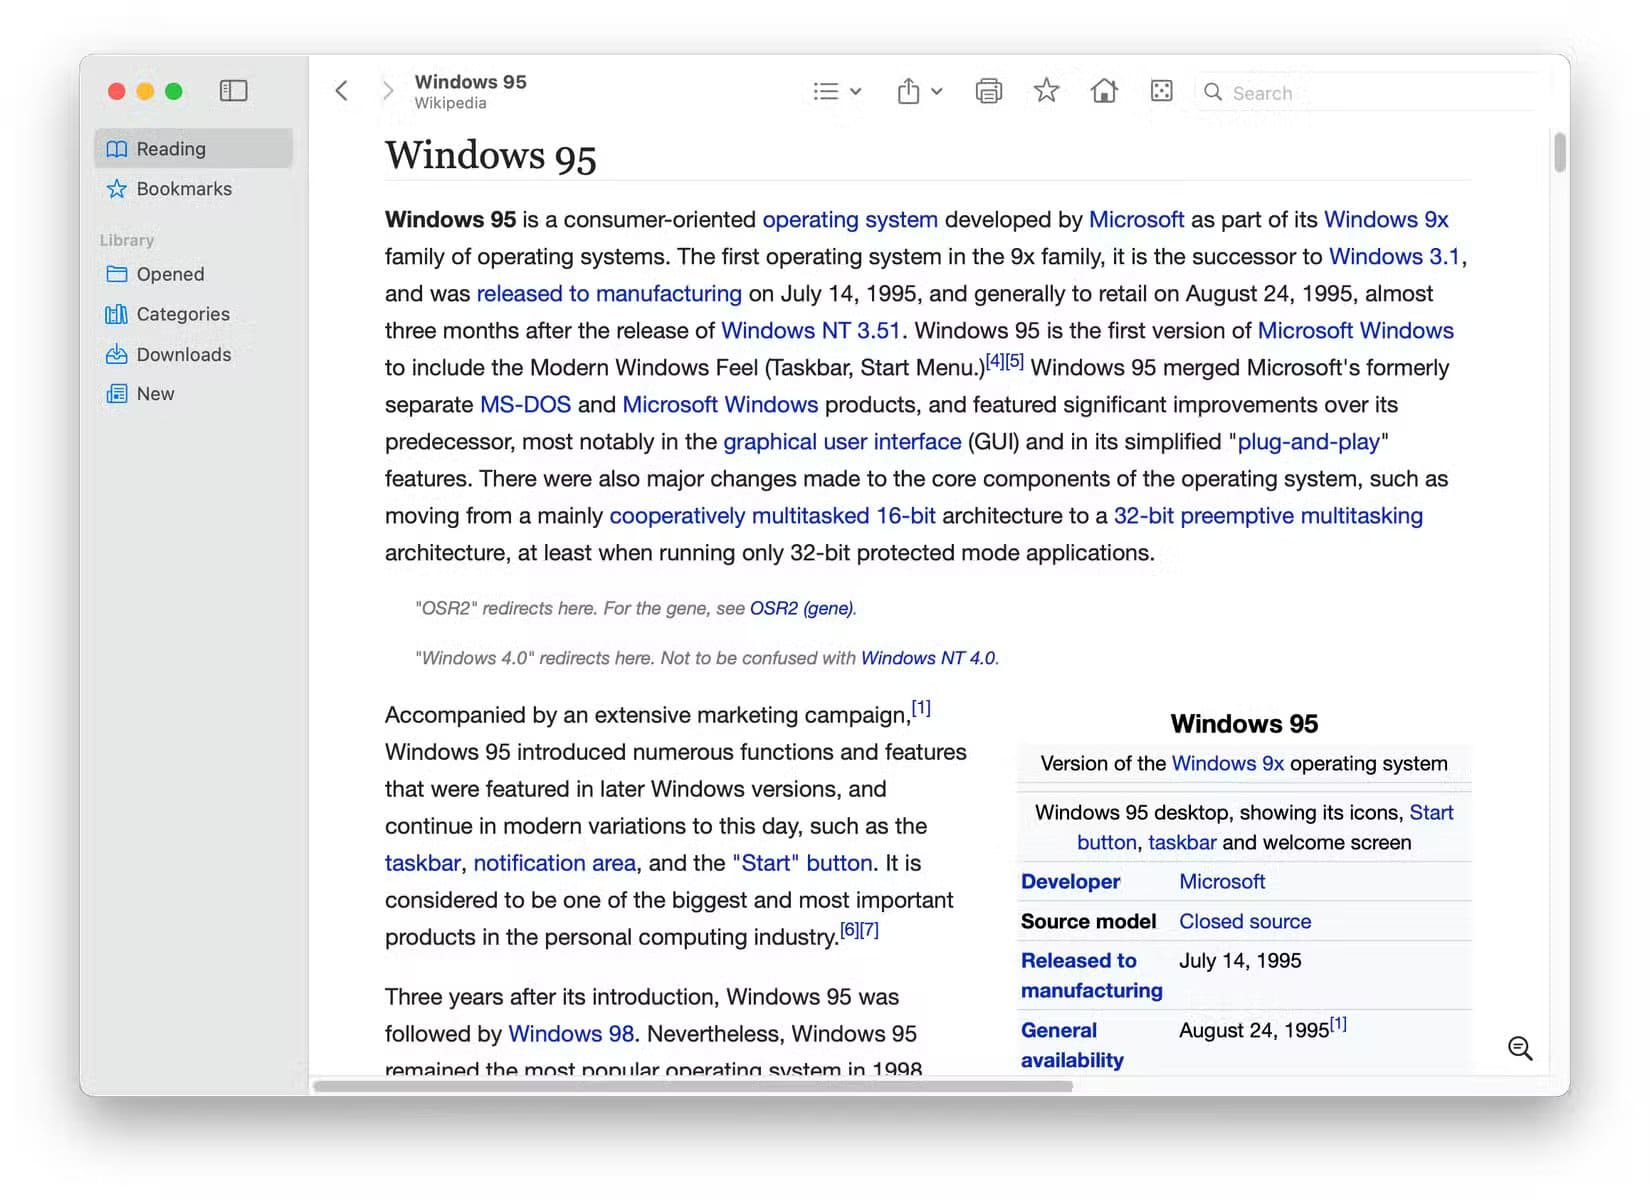
Task: Click the Search field
Action: [1370, 92]
